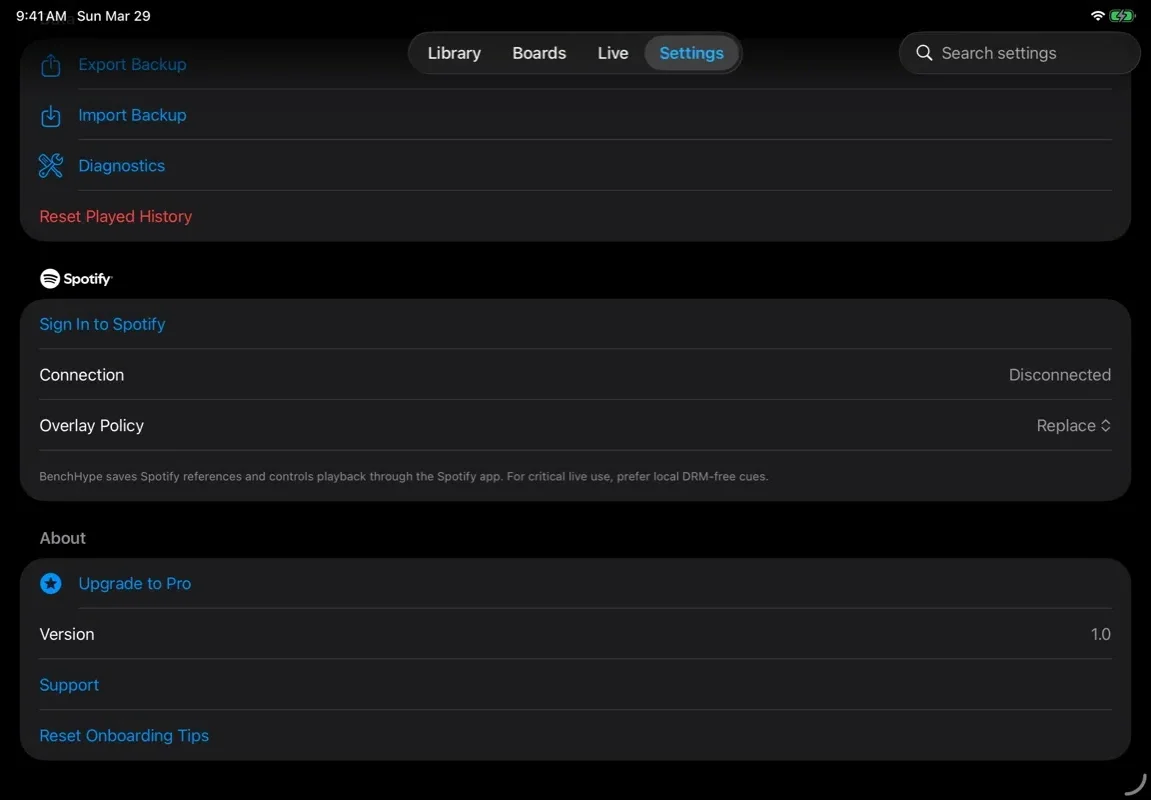Viewport: 1151px width, 800px height.
Task: Tap the Wi-Fi status icon
Action: coord(1097,16)
